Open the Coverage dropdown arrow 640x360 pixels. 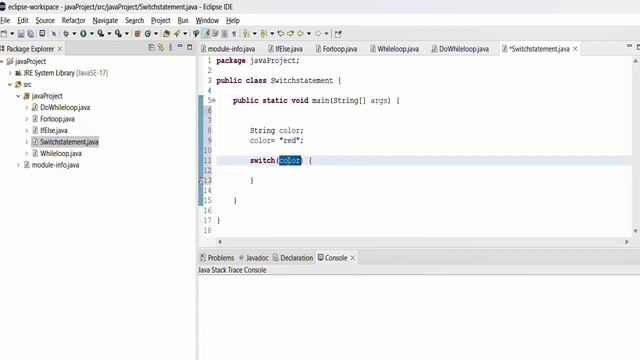109,34
